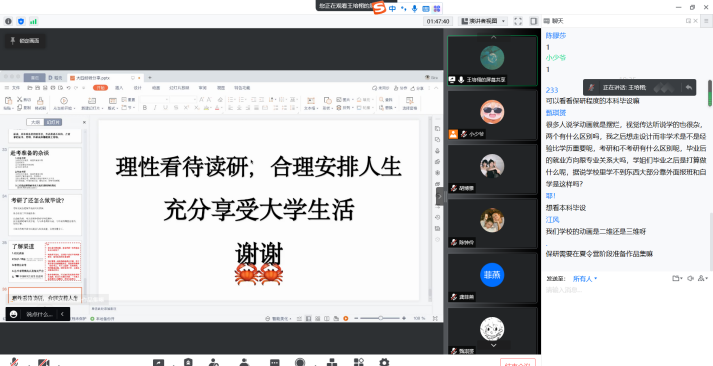Click the reply arrow on speaking banner
713x366 pixels.
click(x=688, y=87)
